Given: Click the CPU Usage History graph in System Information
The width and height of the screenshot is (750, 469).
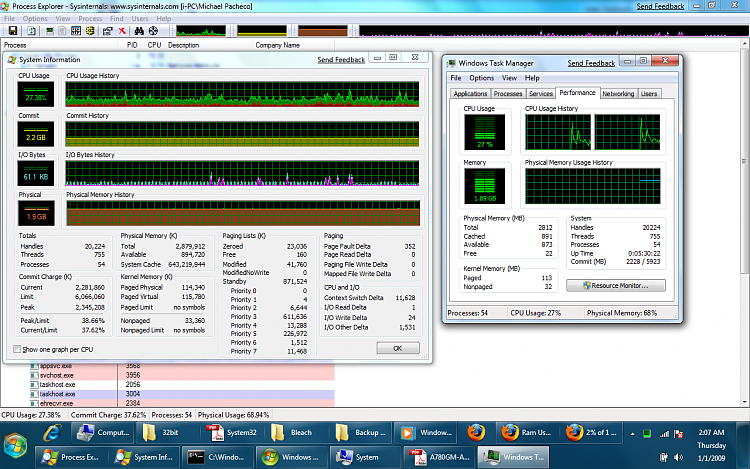Looking at the screenshot, I should pyautogui.click(x=242, y=94).
